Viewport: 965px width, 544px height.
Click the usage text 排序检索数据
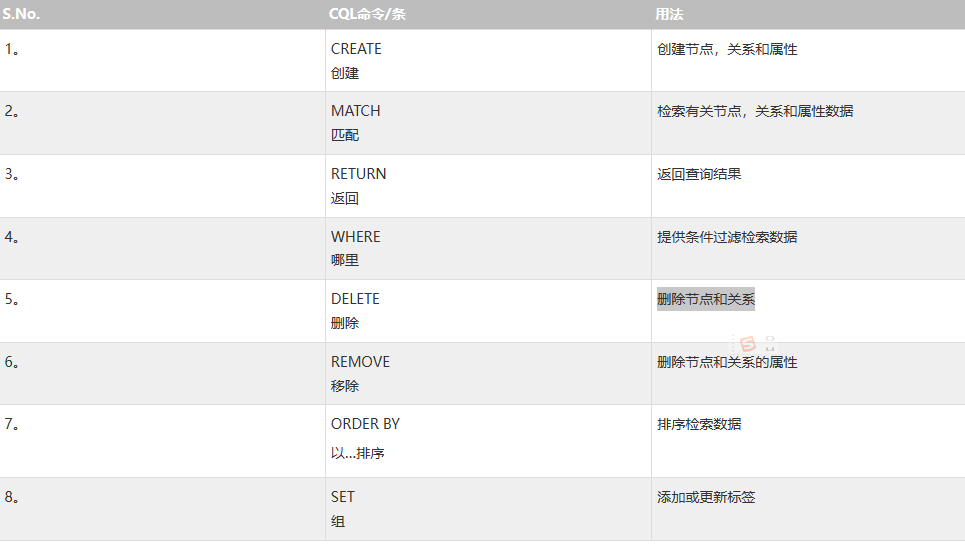(x=699, y=424)
